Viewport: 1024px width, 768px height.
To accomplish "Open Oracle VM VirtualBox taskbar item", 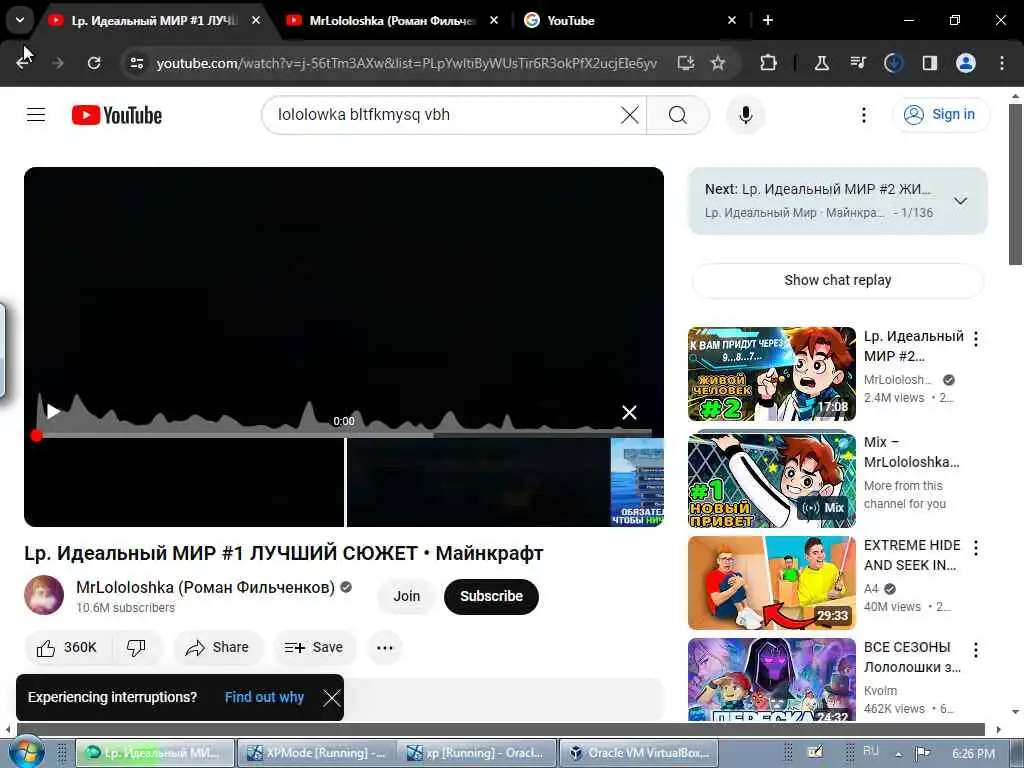I will click(x=638, y=753).
